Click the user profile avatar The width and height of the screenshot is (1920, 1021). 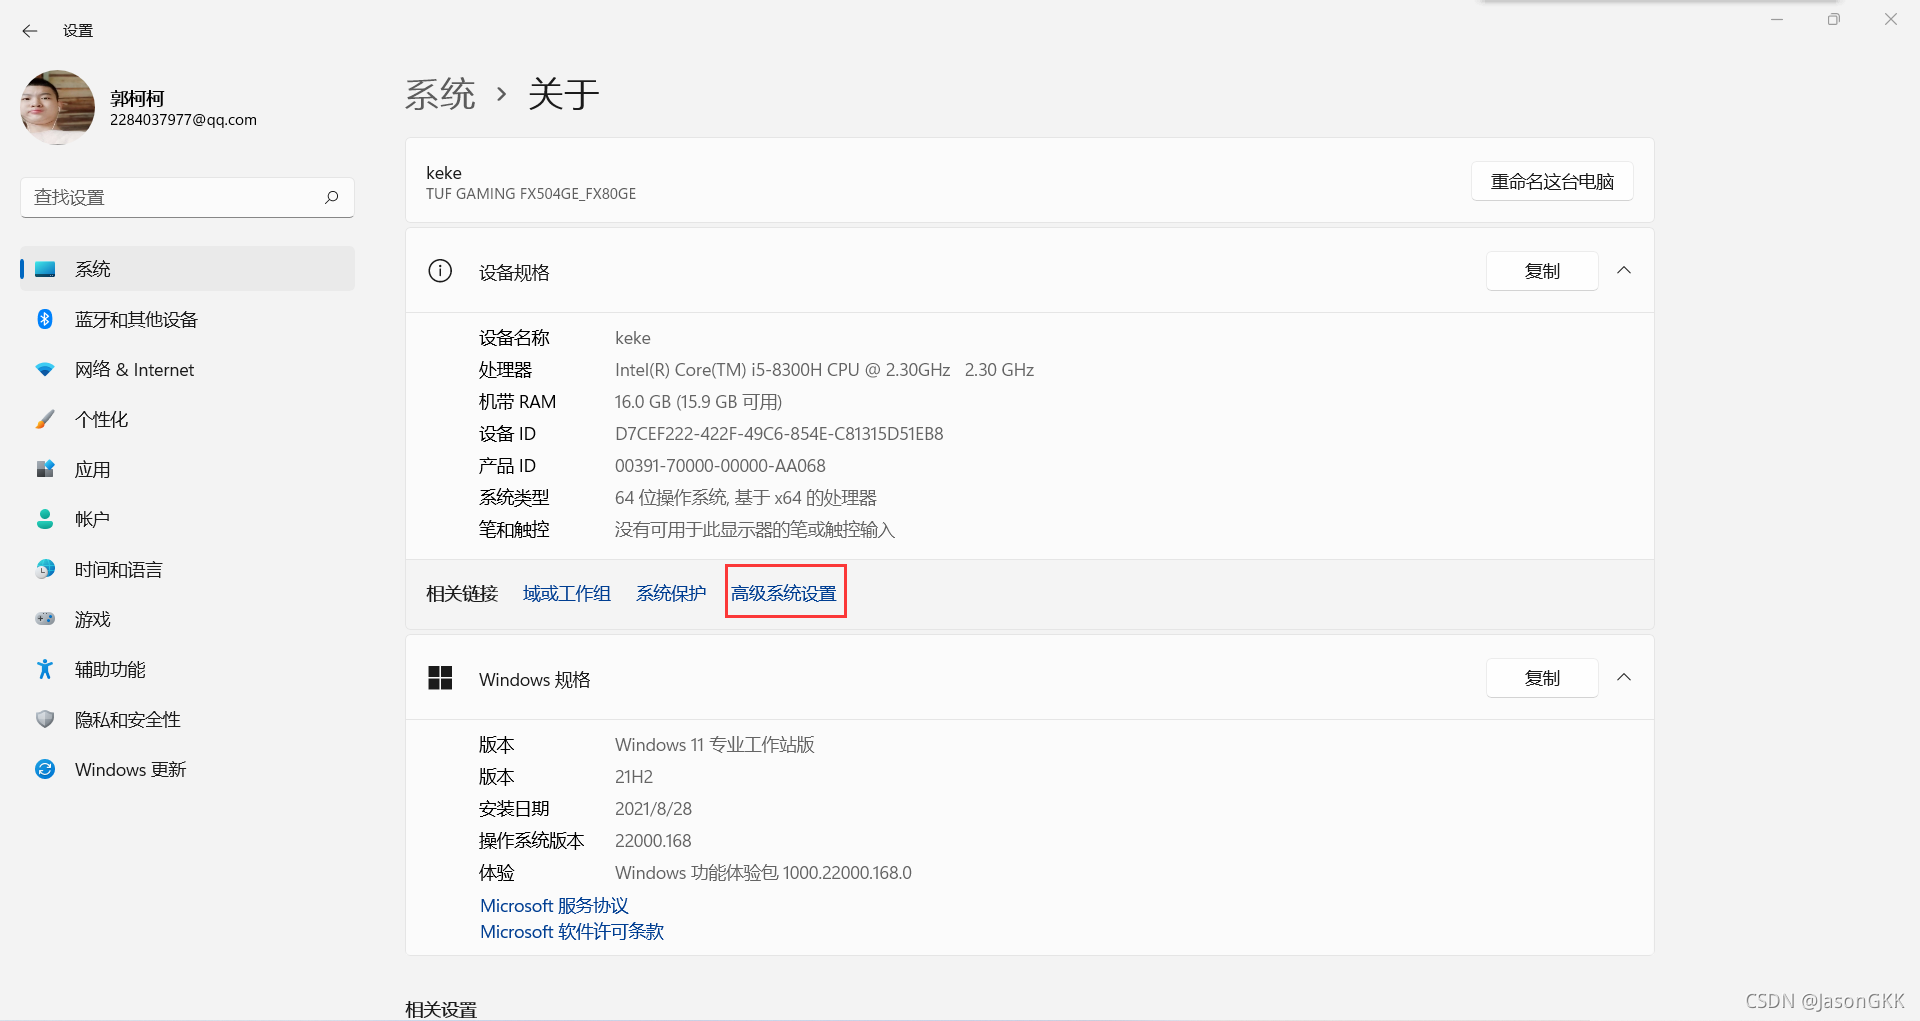[57, 107]
